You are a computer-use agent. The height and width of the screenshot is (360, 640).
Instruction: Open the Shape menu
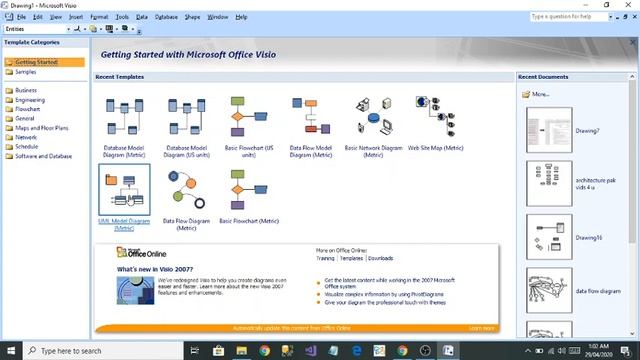click(x=192, y=17)
